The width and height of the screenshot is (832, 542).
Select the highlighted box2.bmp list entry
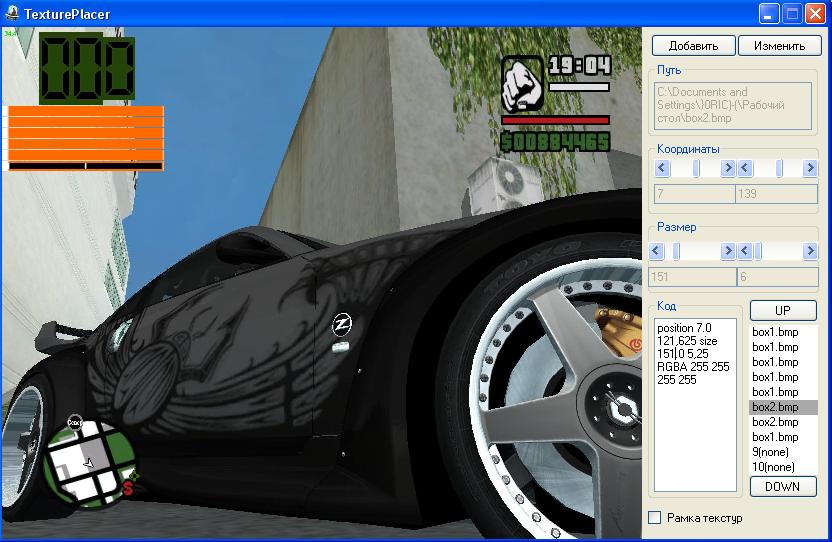point(783,407)
